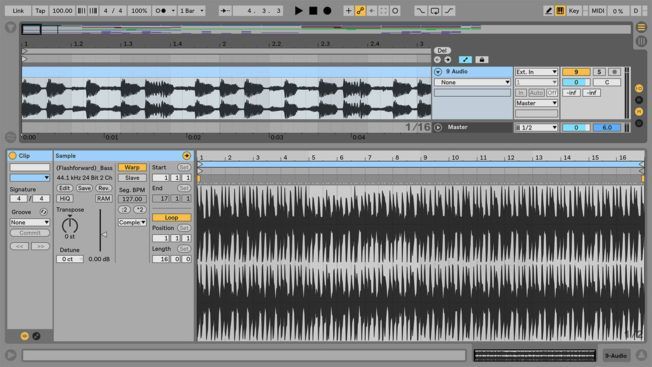Set monitoring to In on 9 Audio

521,93
